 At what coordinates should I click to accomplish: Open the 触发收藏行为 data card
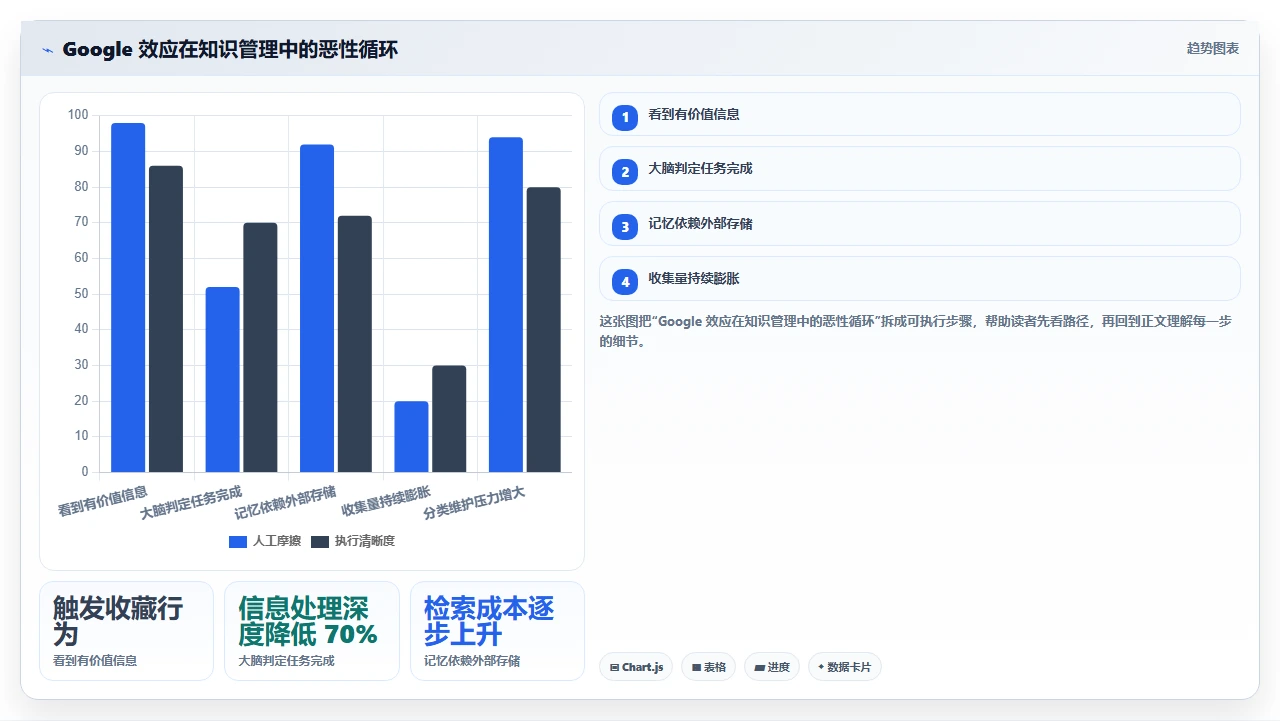point(126,631)
